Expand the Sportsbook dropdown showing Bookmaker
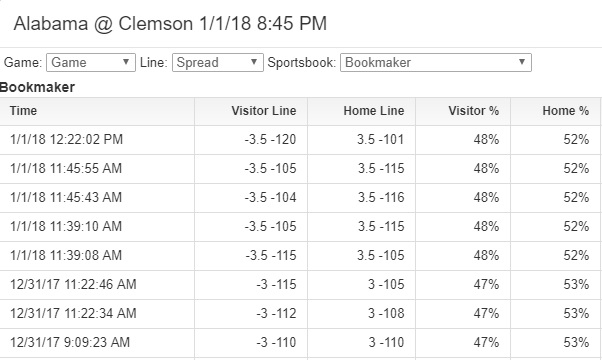The width and height of the screenshot is (602, 360). (x=436, y=63)
